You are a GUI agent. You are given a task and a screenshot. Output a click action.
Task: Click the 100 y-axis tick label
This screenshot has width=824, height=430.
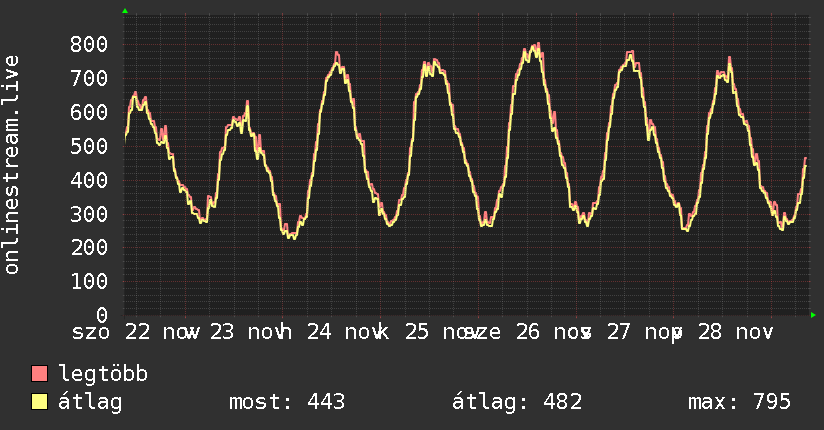point(90,281)
